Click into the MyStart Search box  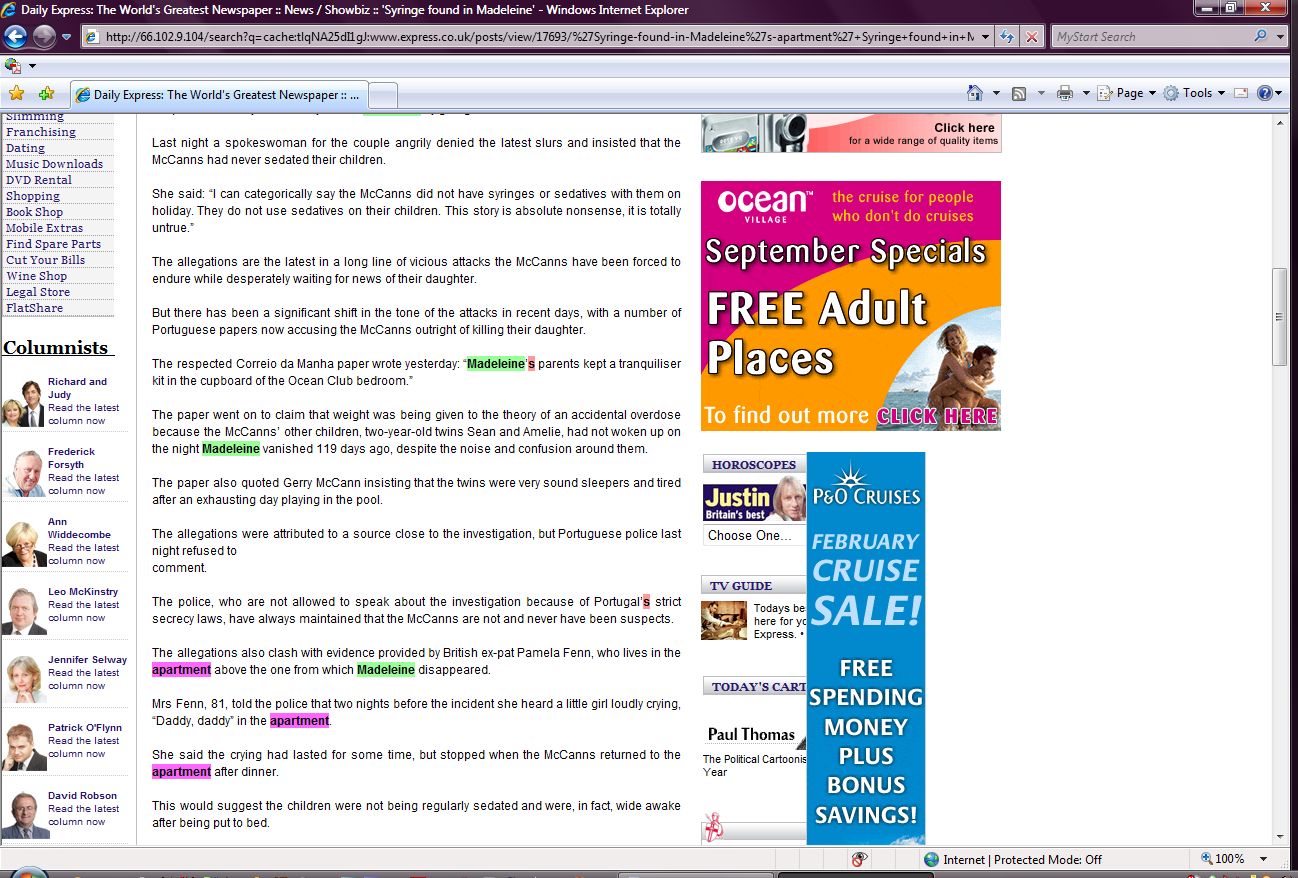coord(1148,37)
